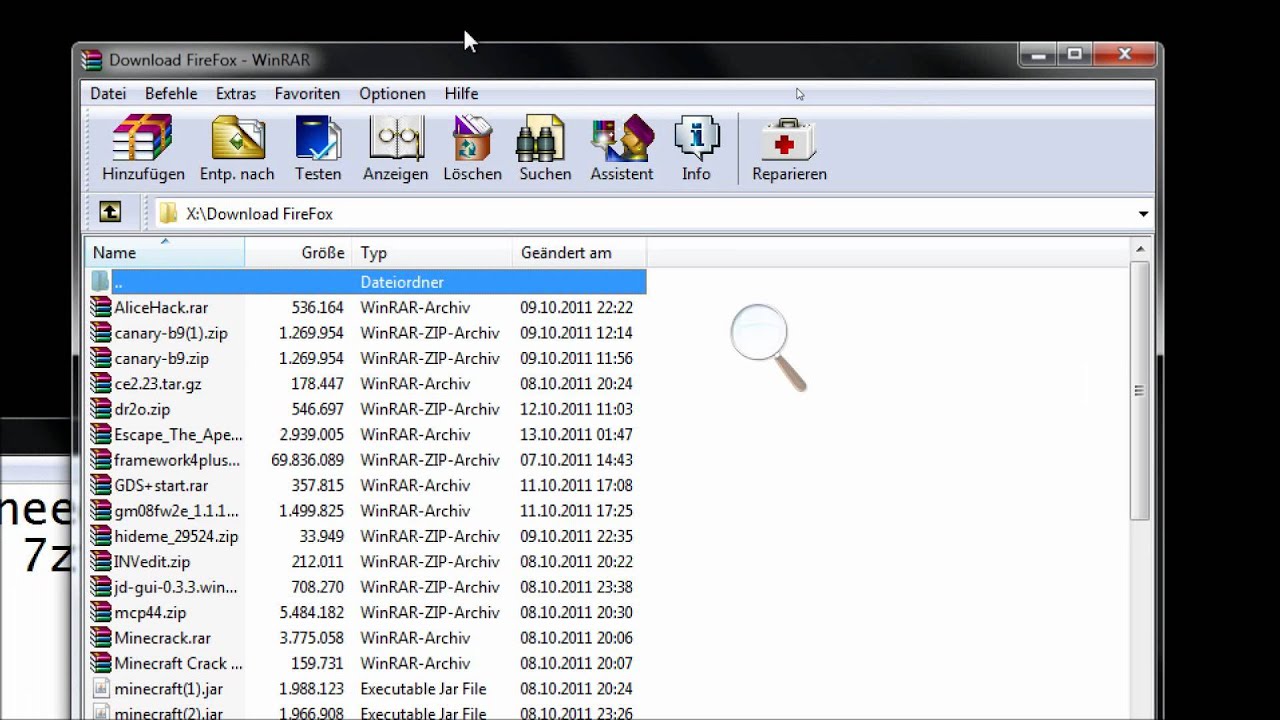Select the hideme_29524.zip file icon
This screenshot has width=1280, height=720.
[100, 536]
